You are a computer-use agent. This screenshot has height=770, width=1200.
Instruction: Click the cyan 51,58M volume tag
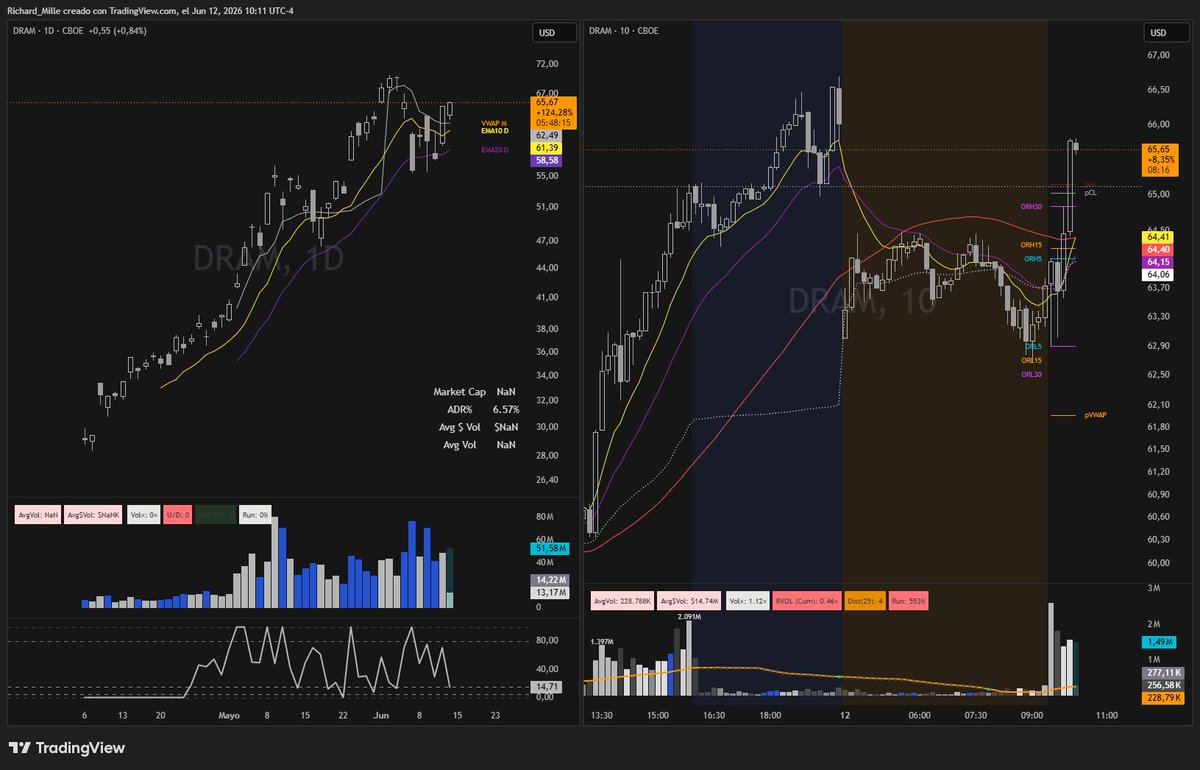click(x=551, y=549)
